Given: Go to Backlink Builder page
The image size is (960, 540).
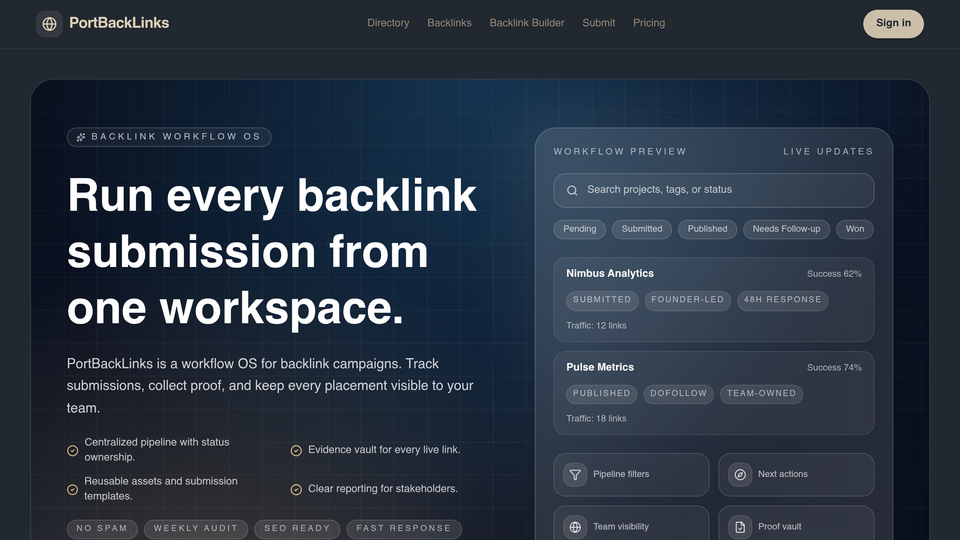Looking at the screenshot, I should (x=527, y=23).
